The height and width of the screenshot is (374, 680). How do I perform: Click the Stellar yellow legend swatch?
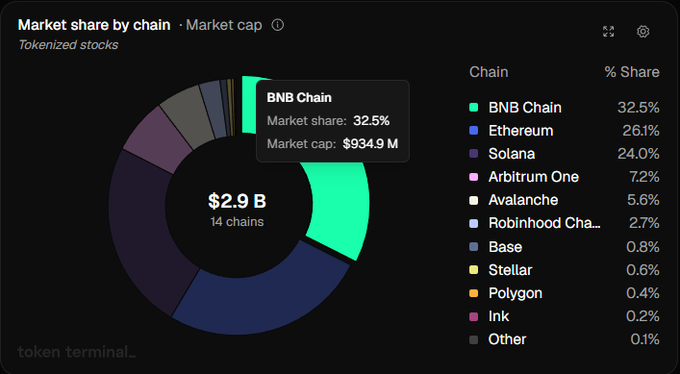point(474,270)
